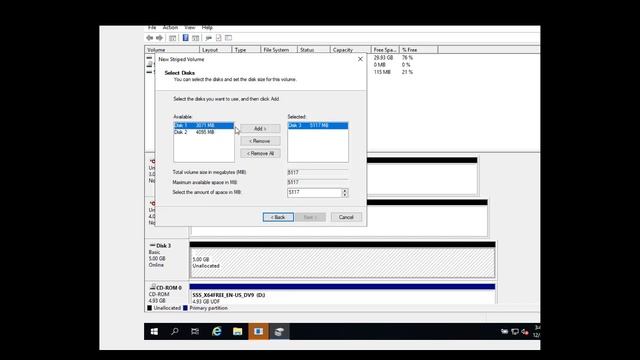Screen dimensions: 640x360
Task: Toggle the console tree toolbar icon
Action: click(173, 38)
